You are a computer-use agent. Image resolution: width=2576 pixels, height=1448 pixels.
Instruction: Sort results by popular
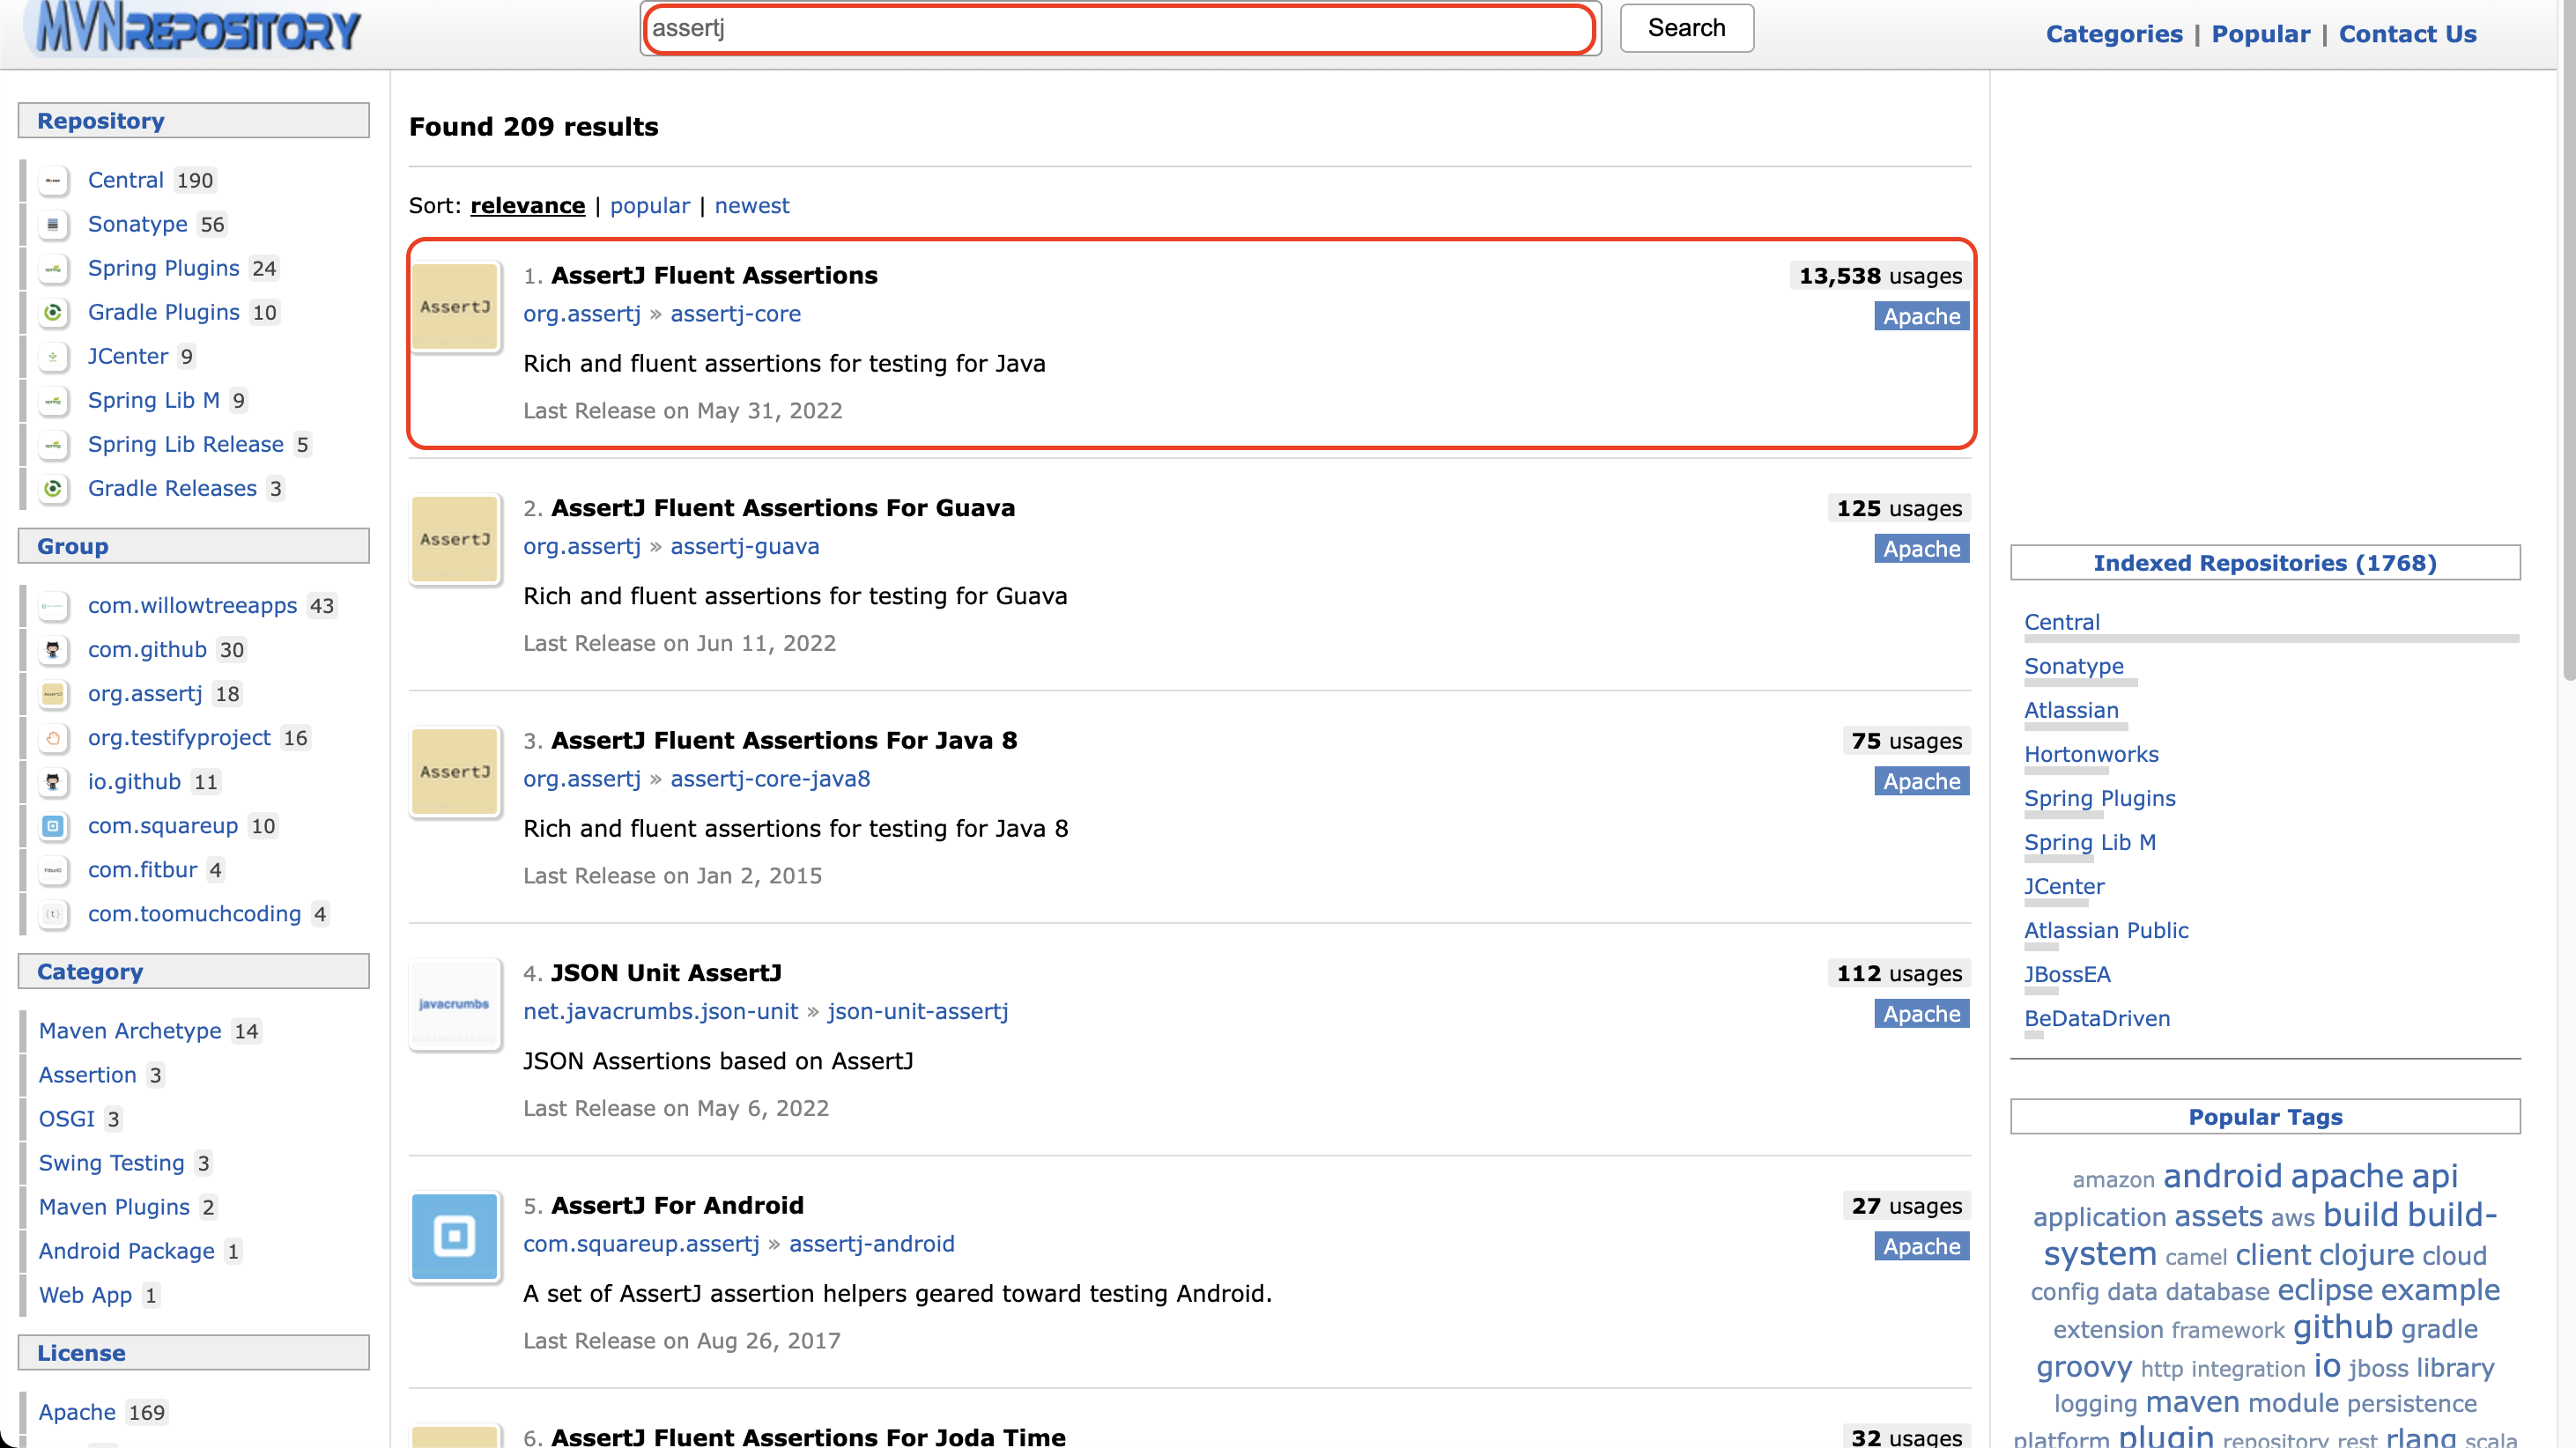point(649,206)
